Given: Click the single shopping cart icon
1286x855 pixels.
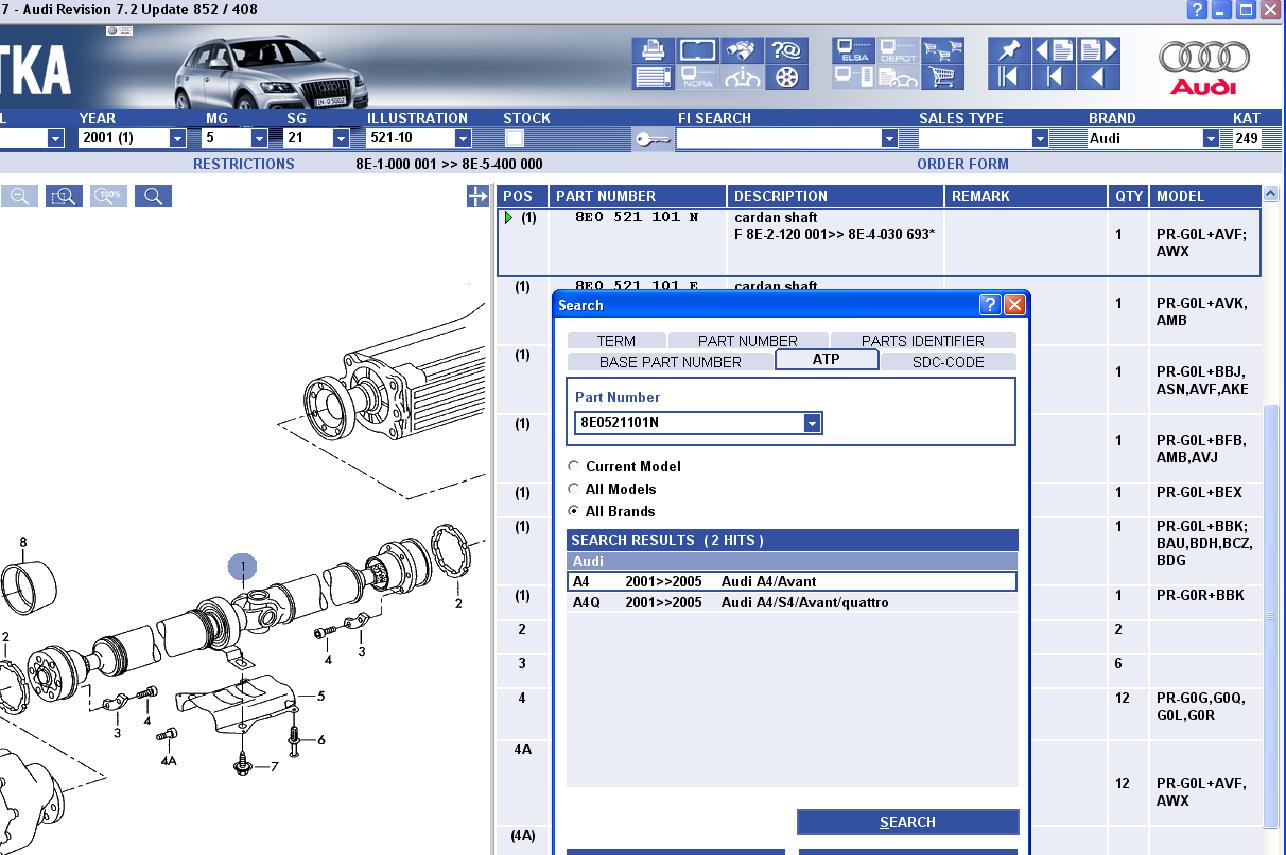Looking at the screenshot, I should (942, 77).
